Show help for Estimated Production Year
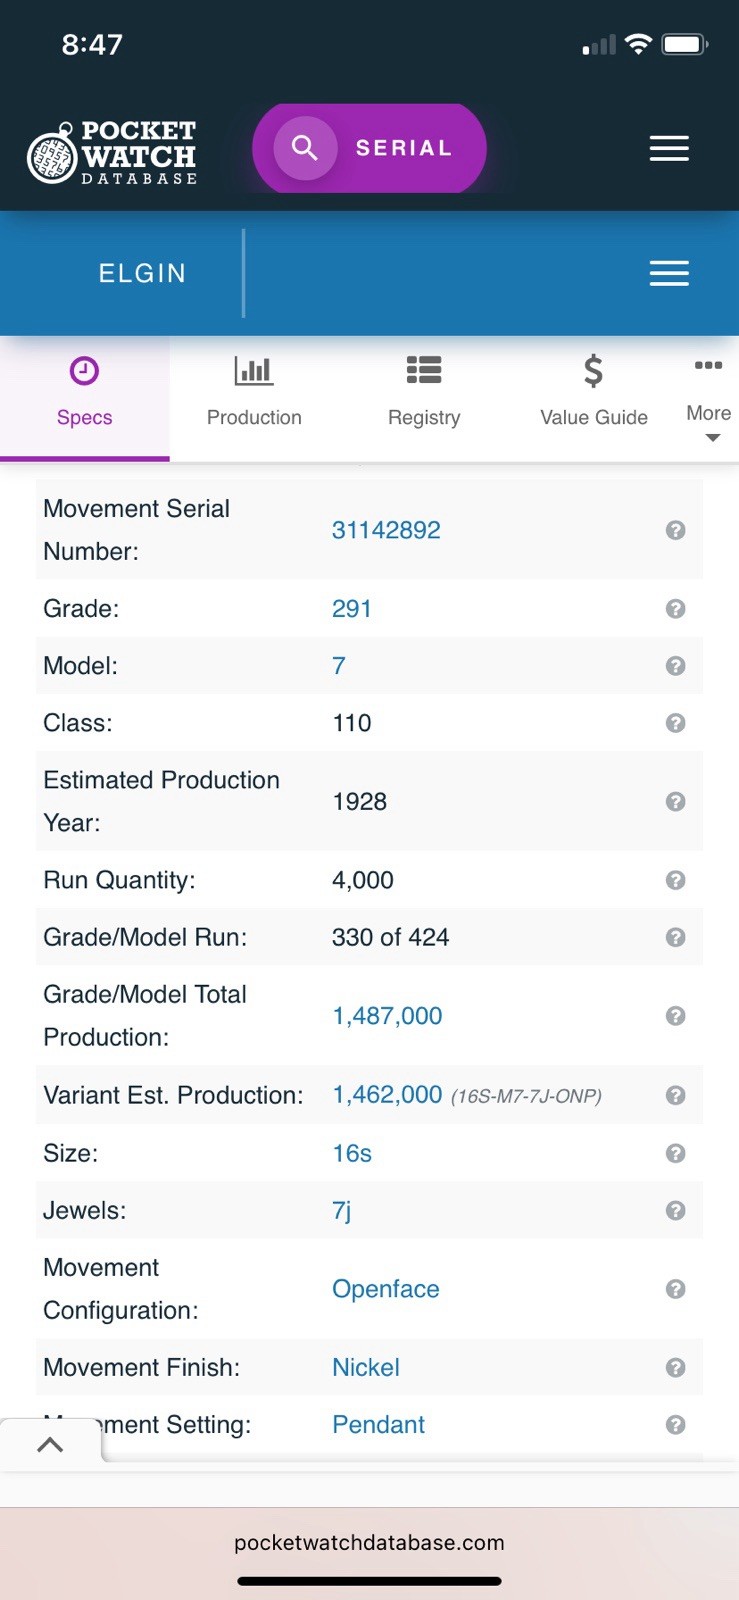Viewport: 739px width, 1600px height. pos(676,802)
